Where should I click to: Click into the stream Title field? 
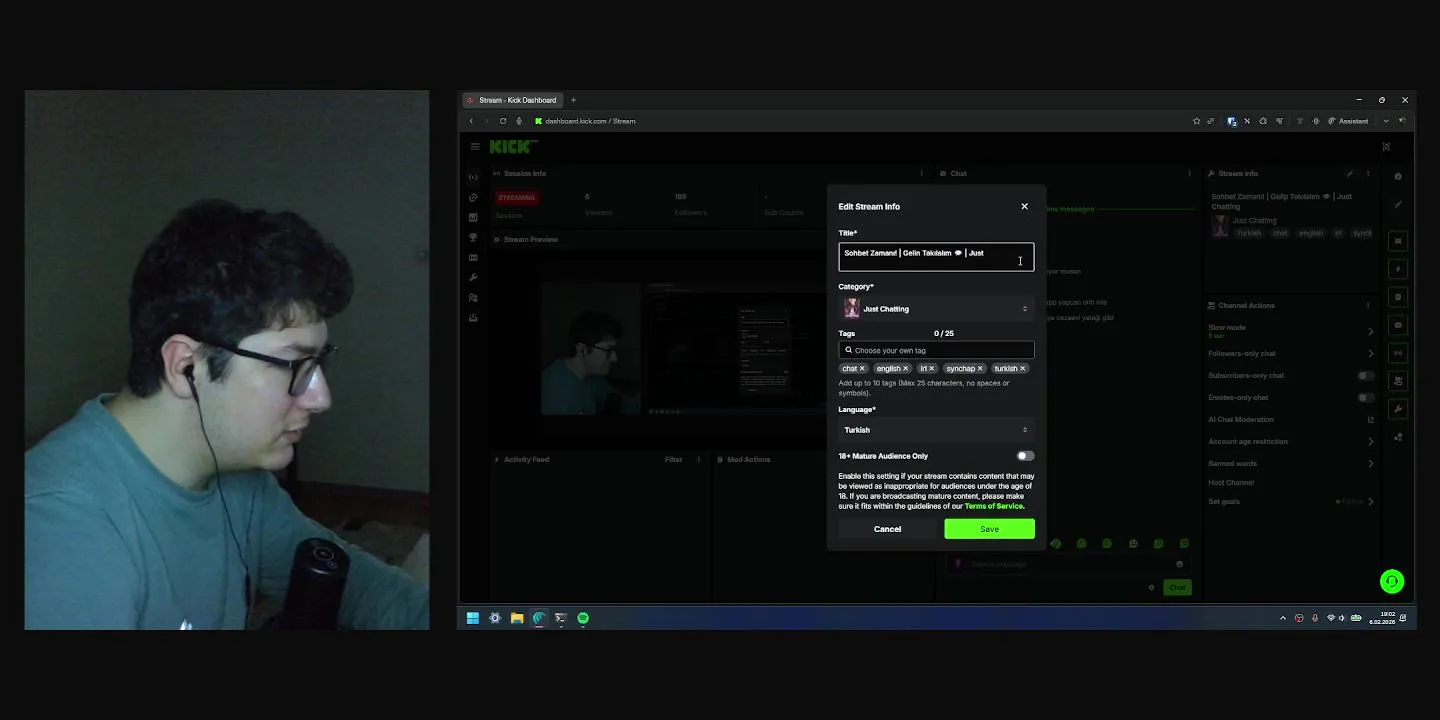point(936,257)
